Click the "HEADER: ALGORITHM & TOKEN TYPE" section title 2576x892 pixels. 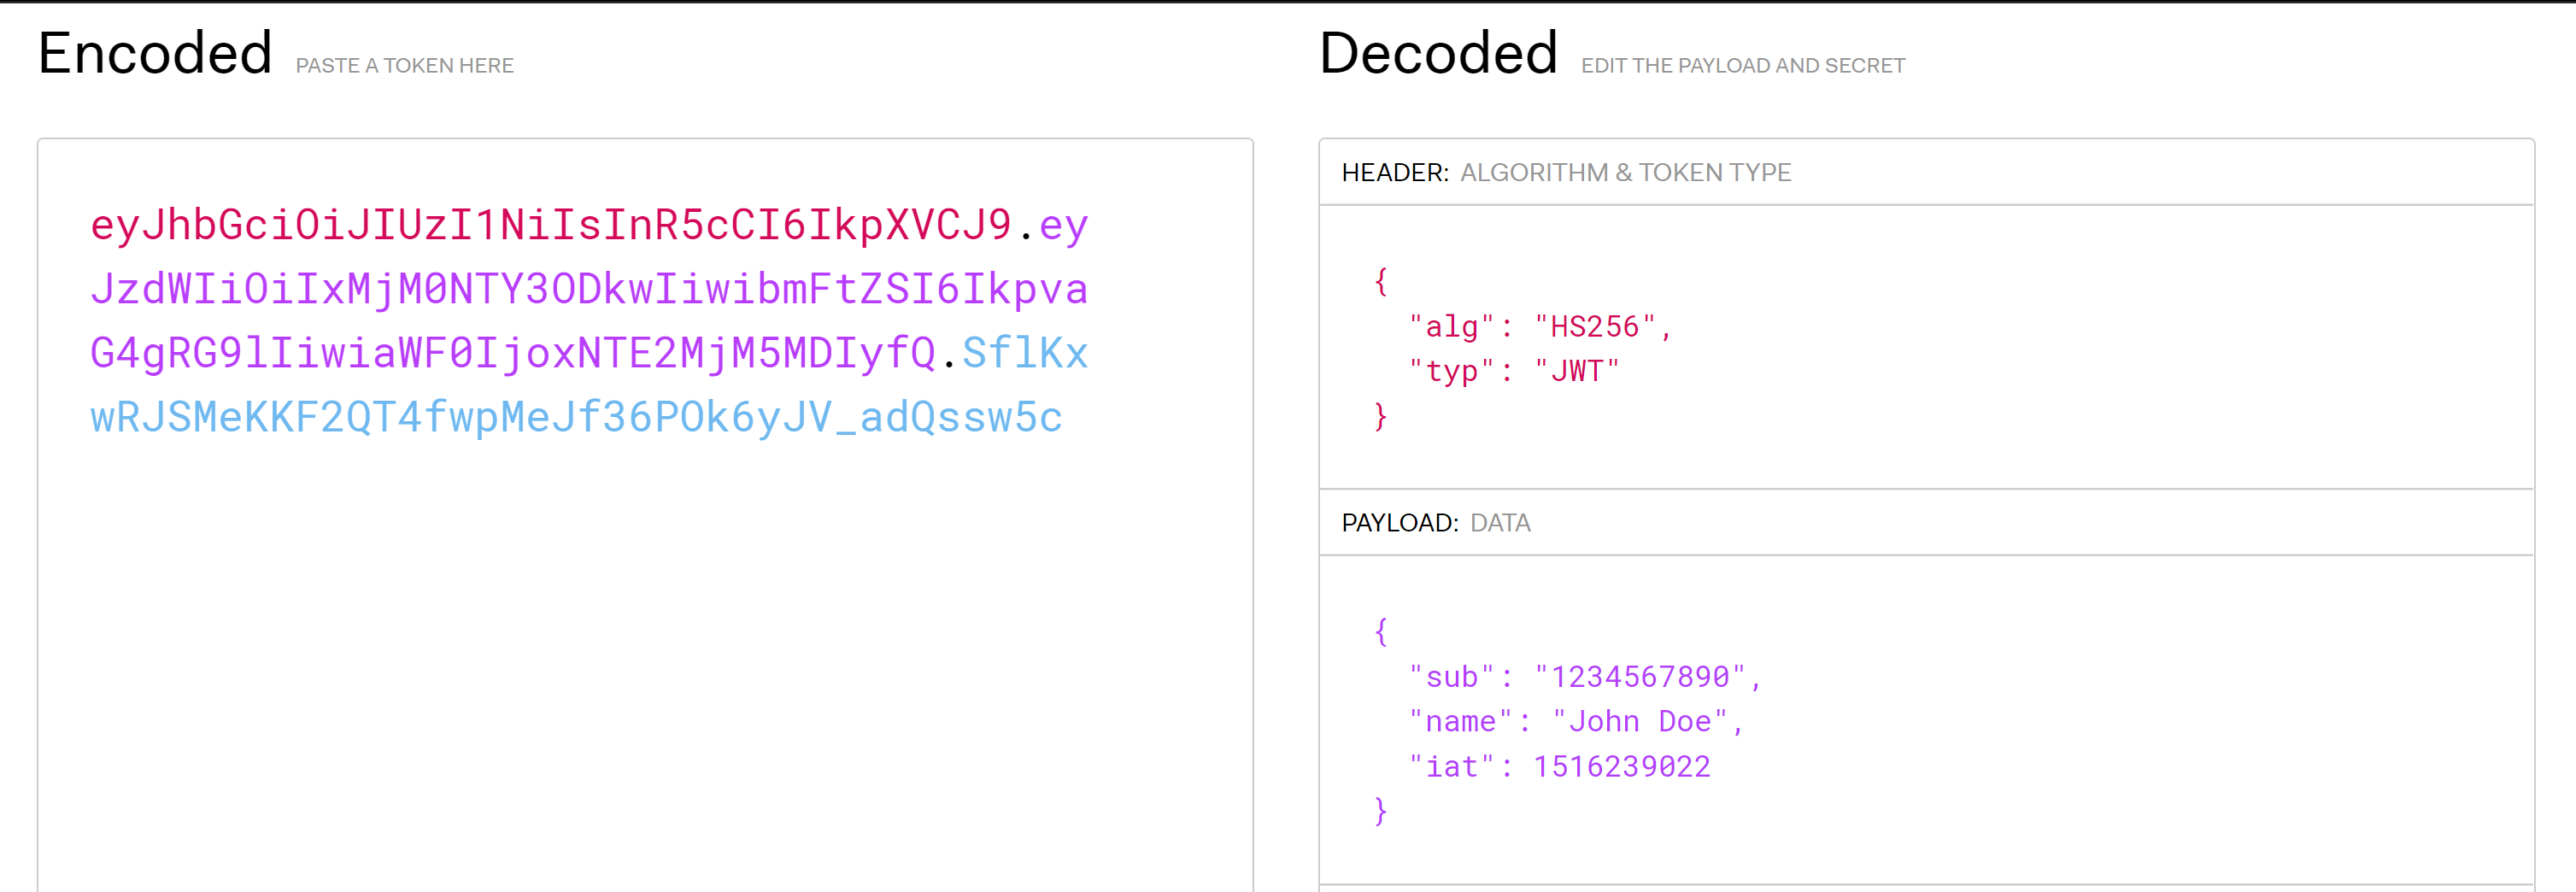pyautogui.click(x=1565, y=173)
